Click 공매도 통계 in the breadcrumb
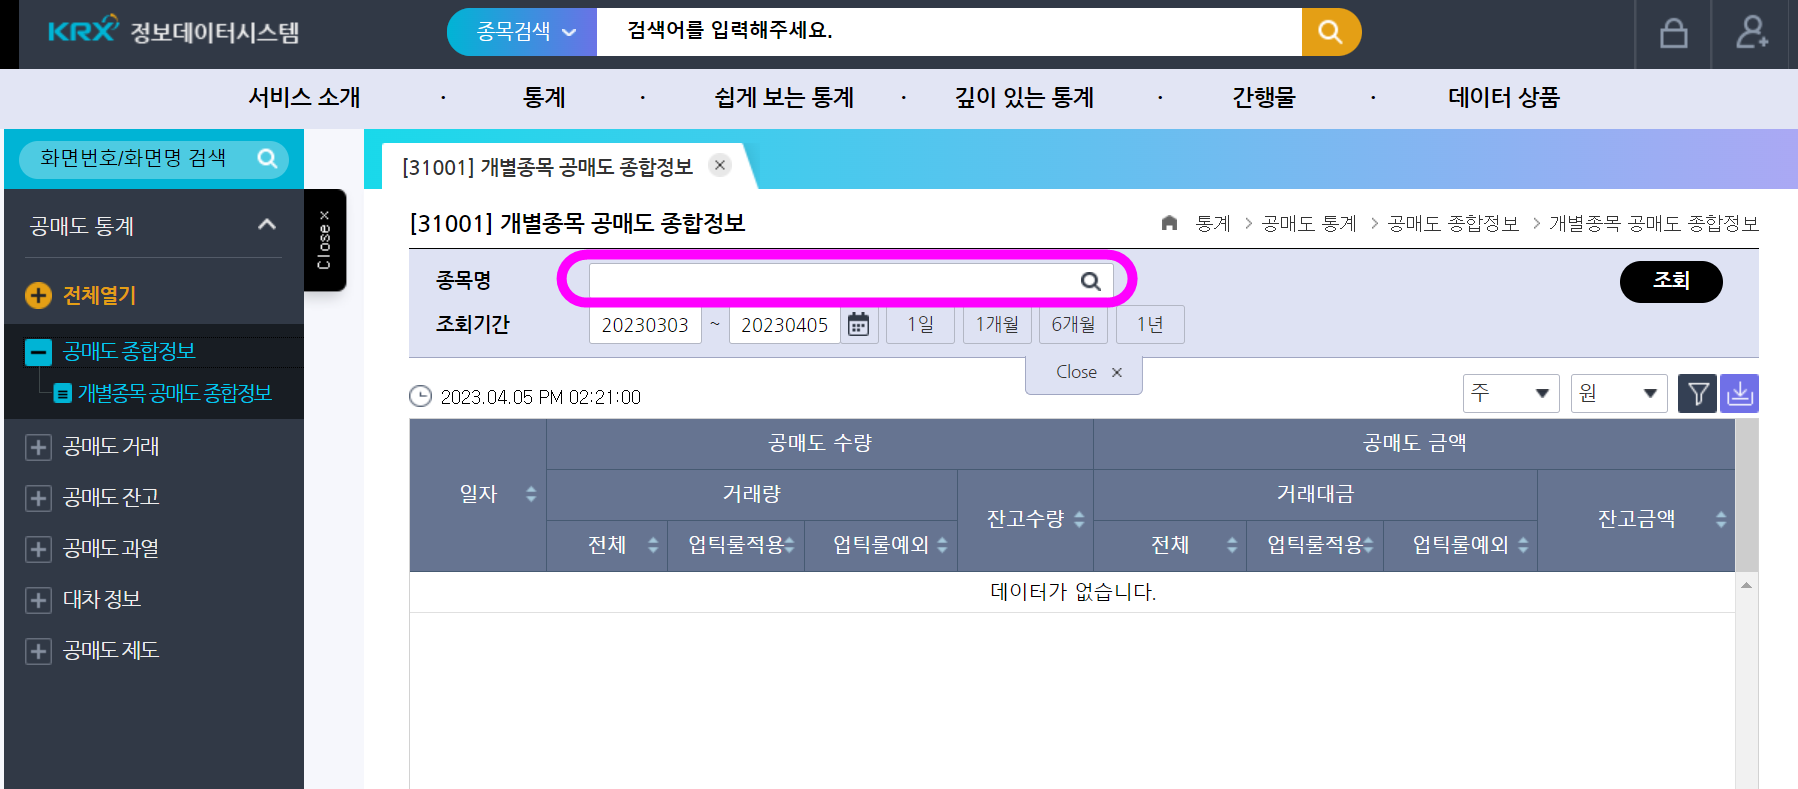The width and height of the screenshot is (1798, 789). point(1309,224)
